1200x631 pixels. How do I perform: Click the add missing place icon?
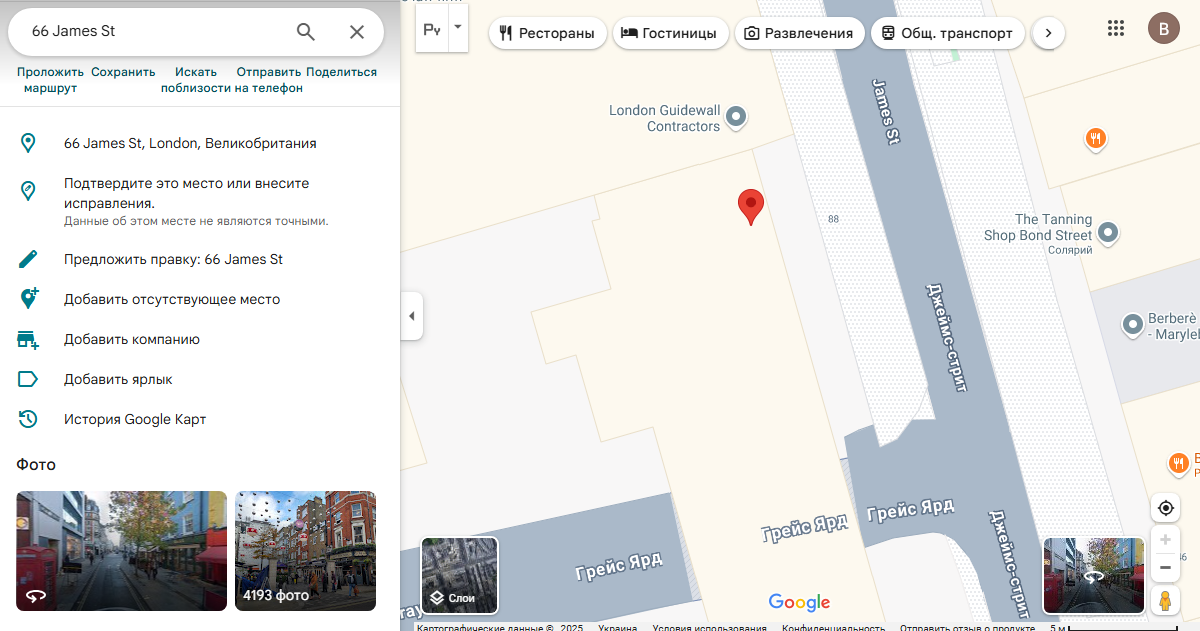(x=28, y=298)
